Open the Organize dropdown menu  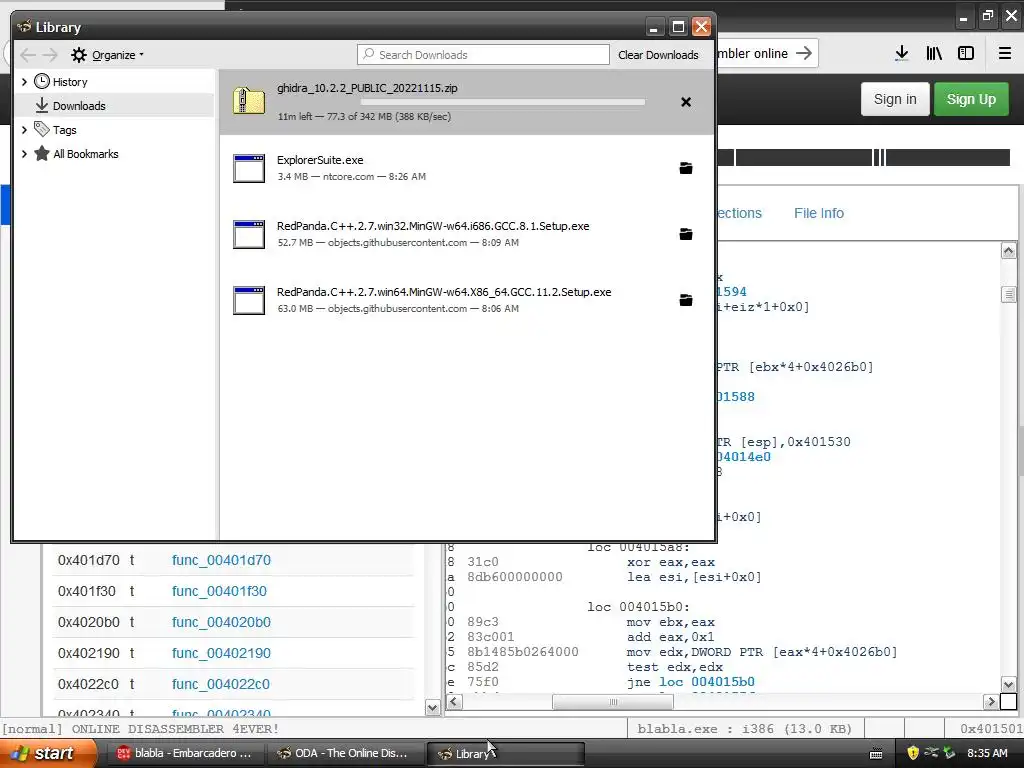click(x=107, y=55)
